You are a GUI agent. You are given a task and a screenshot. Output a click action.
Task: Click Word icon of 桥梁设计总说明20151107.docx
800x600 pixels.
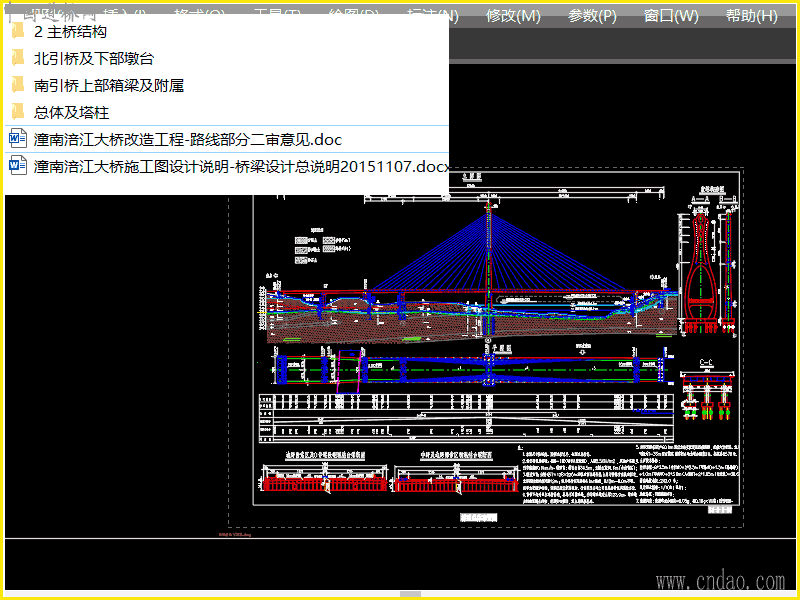click(18, 166)
